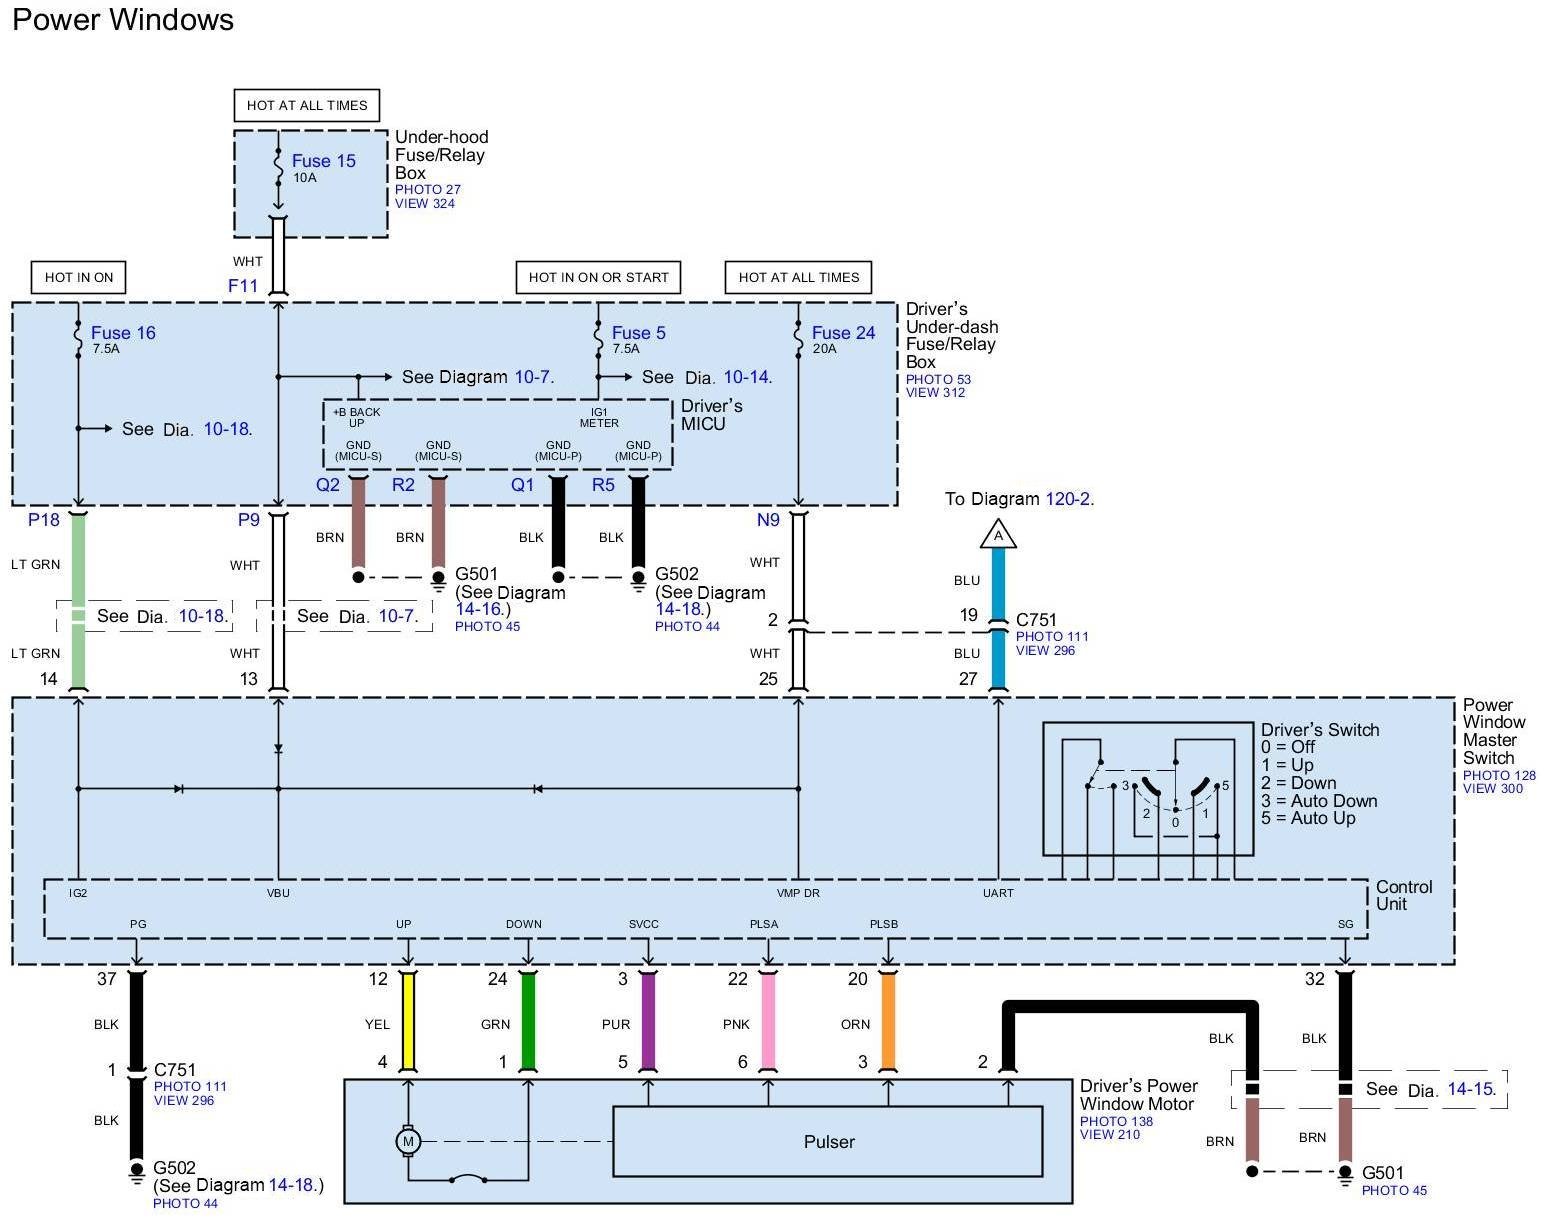Click the motor M symbol in window motor
The width and height of the screenshot is (1551, 1223).
[407, 1141]
